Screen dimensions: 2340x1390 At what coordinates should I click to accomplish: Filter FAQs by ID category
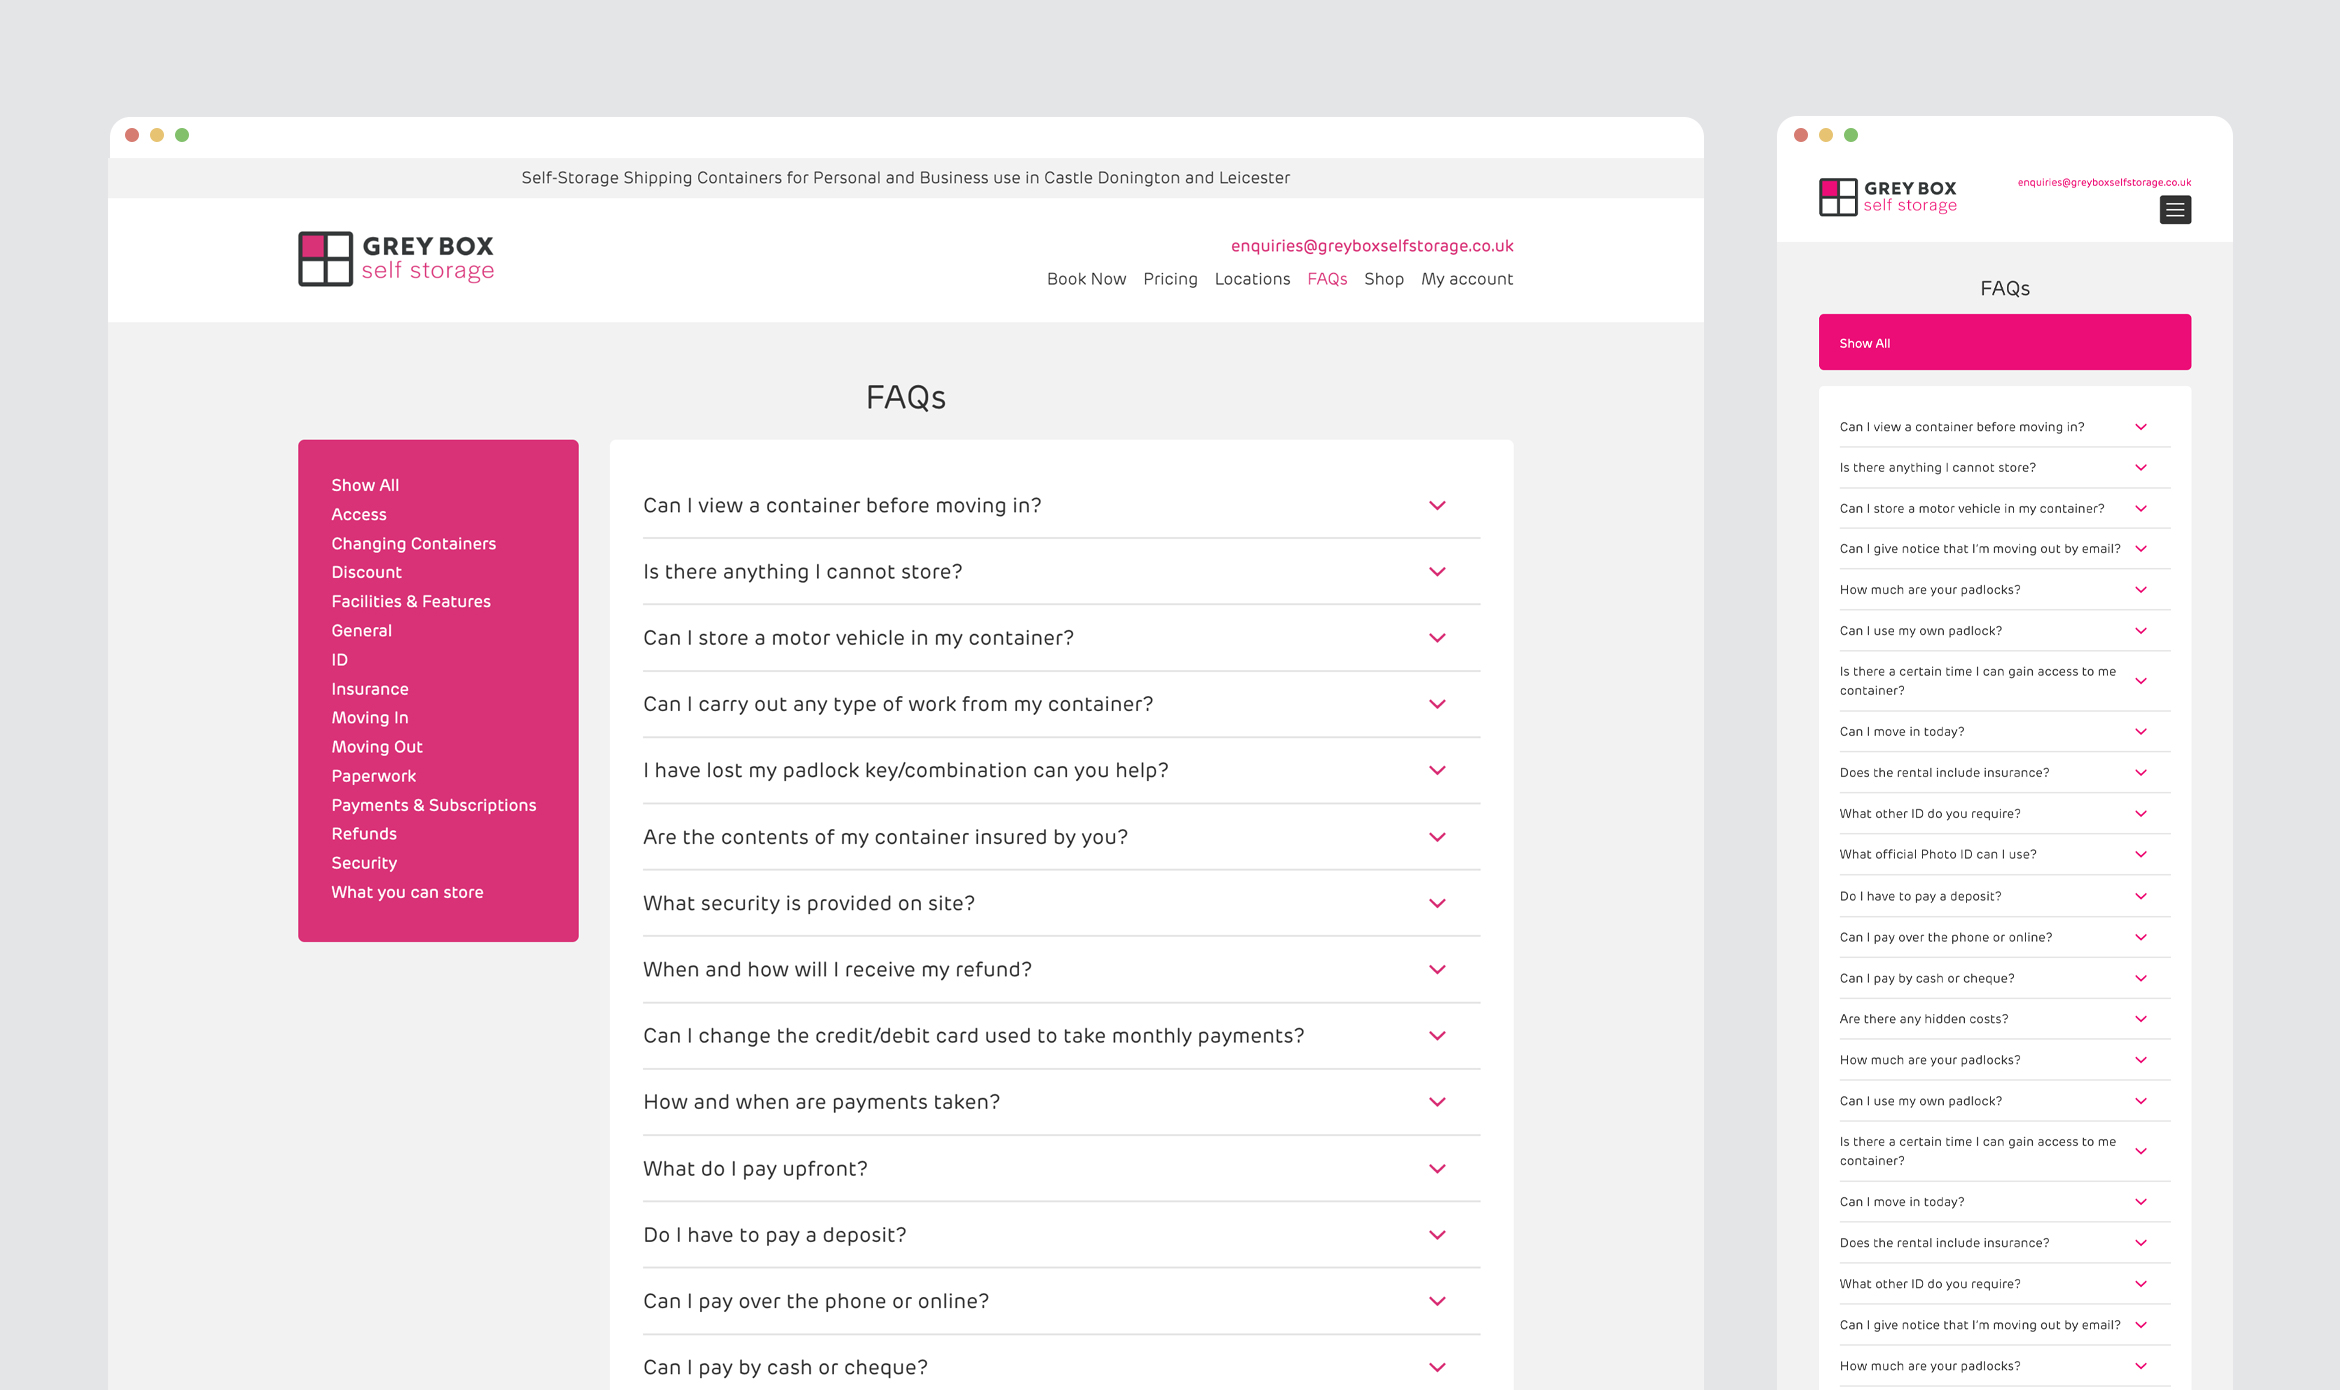[339, 660]
